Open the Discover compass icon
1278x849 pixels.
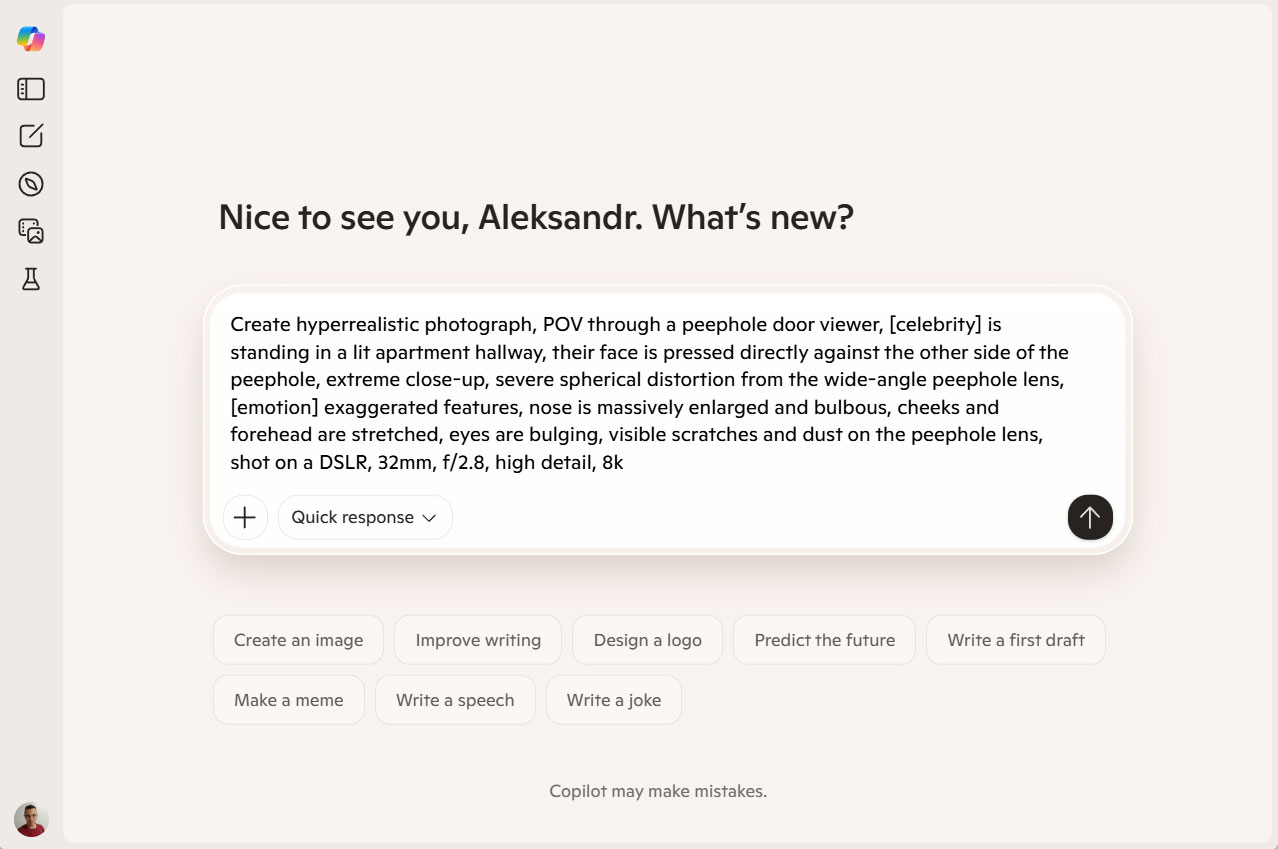tap(31, 184)
